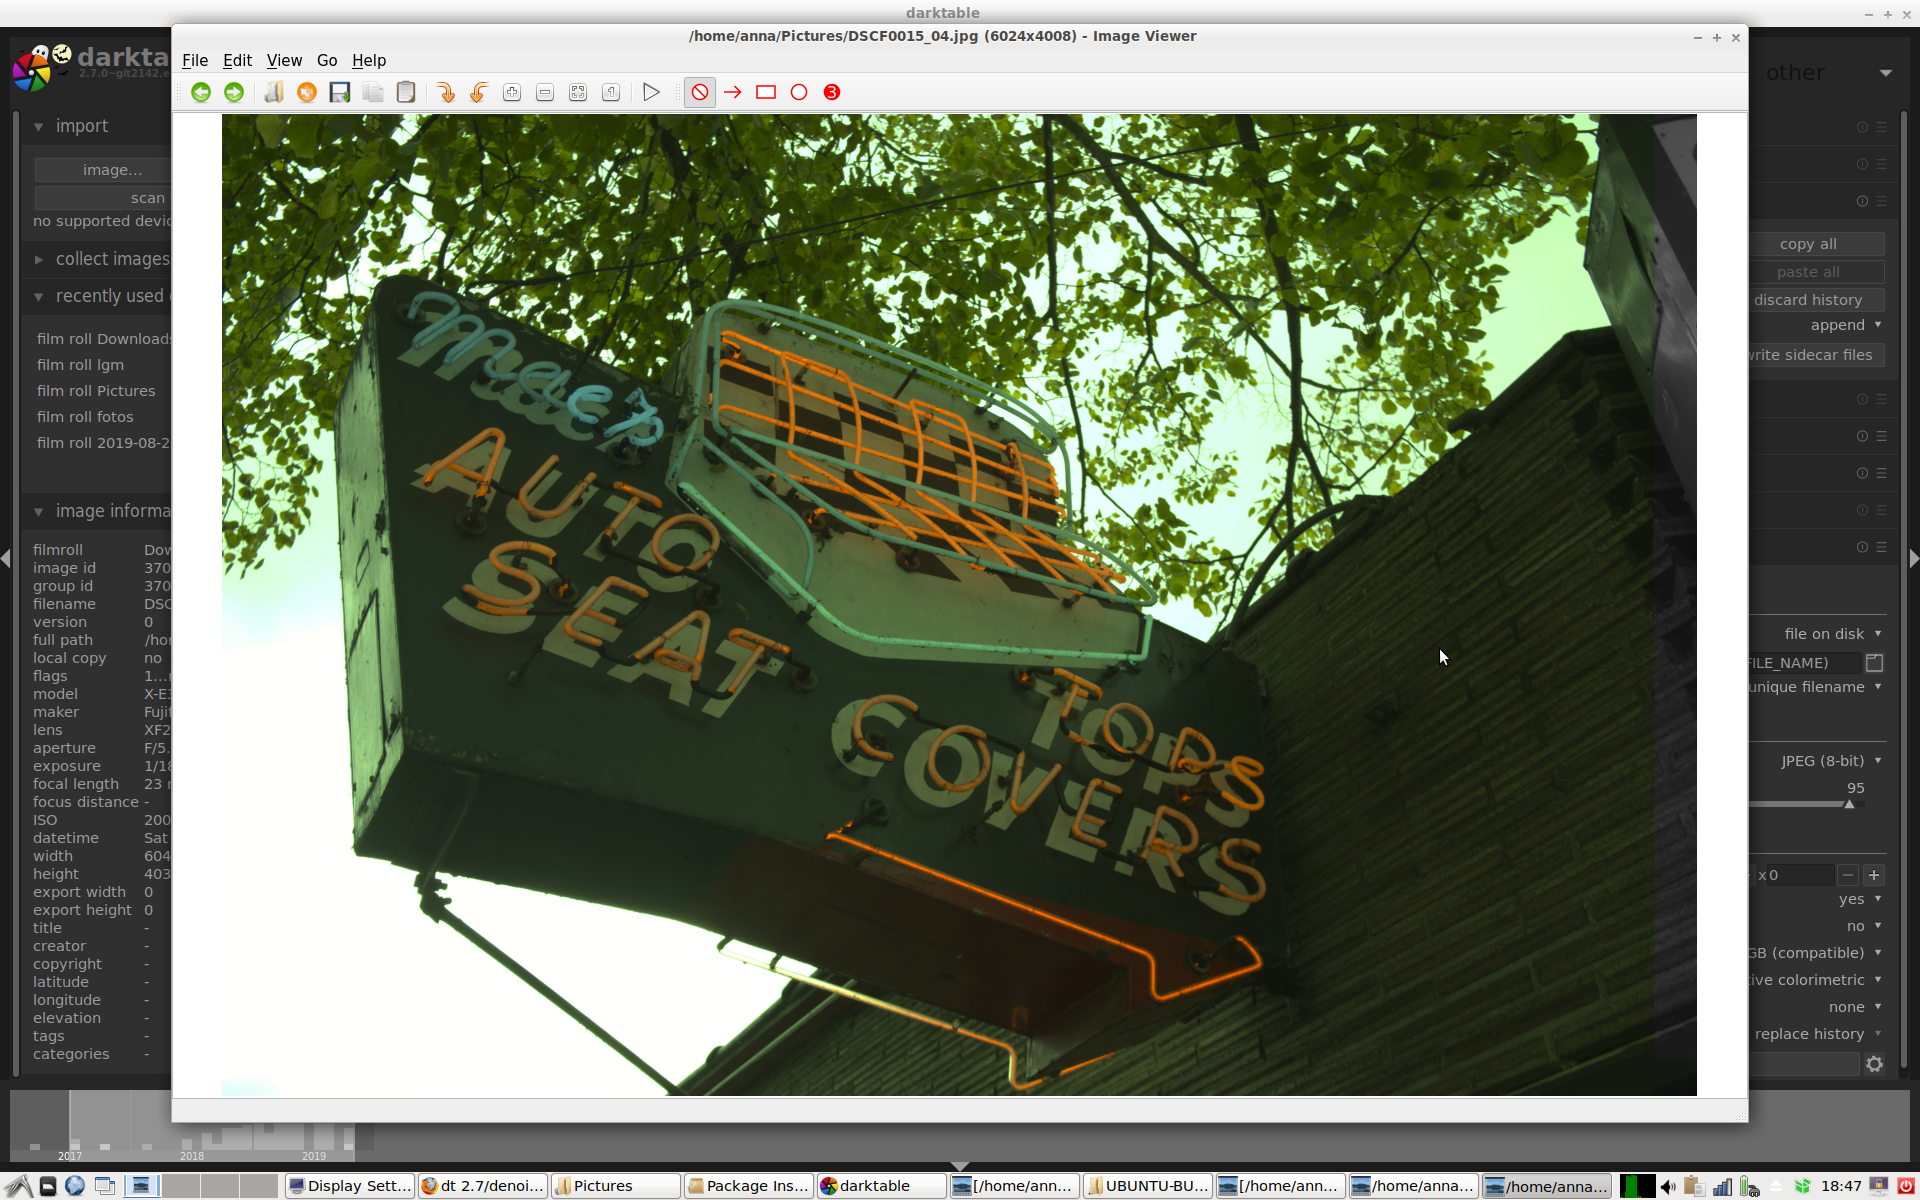
Task: Open the 'file on disk' storage dropdown
Action: (1833, 634)
